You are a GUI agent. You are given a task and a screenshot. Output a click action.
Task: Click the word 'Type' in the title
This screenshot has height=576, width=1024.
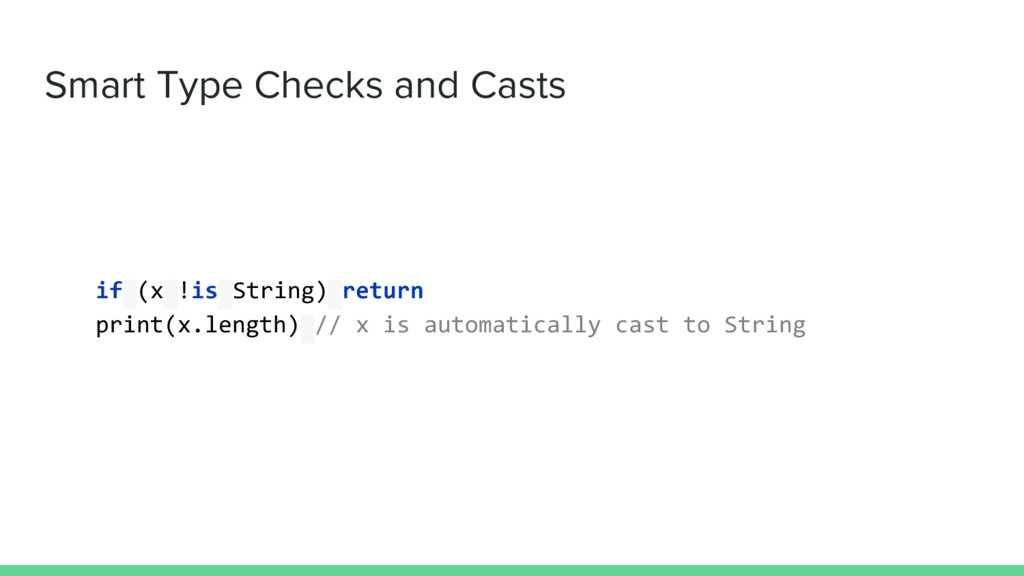[x=200, y=88]
